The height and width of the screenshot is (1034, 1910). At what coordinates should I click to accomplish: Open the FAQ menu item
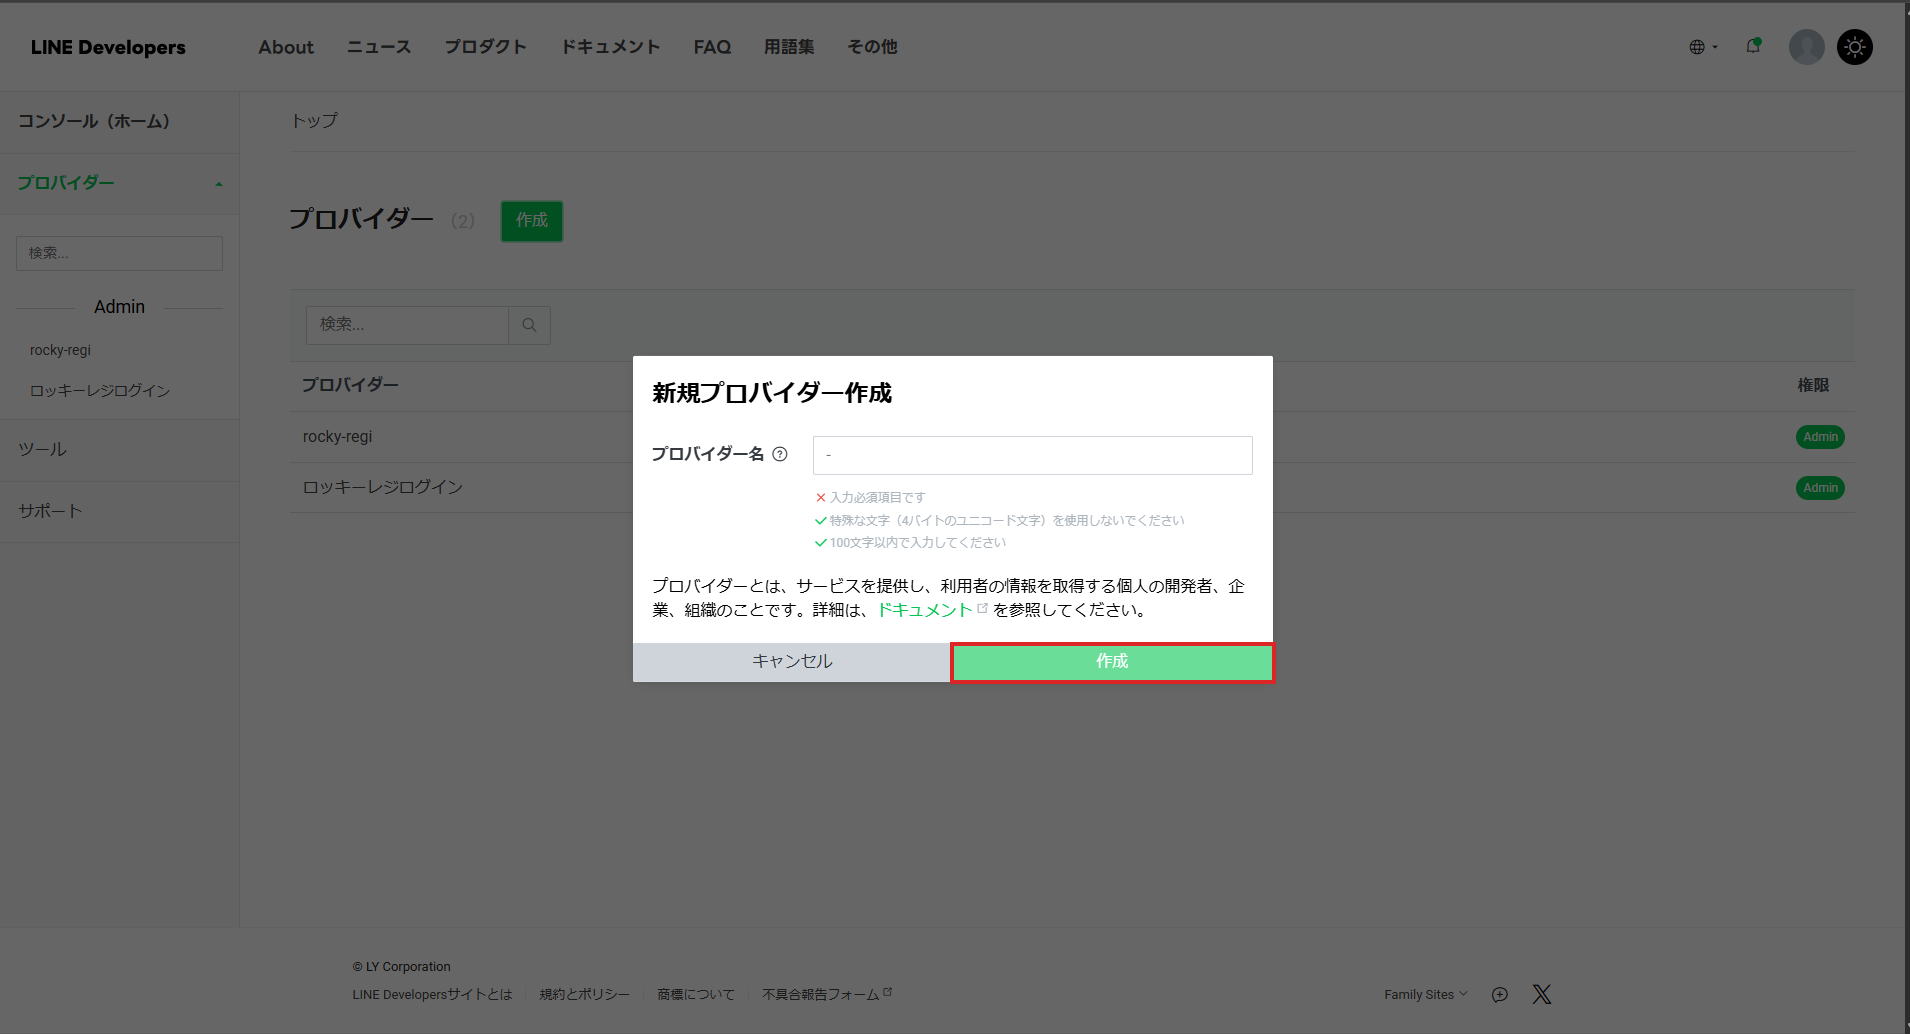pos(712,47)
